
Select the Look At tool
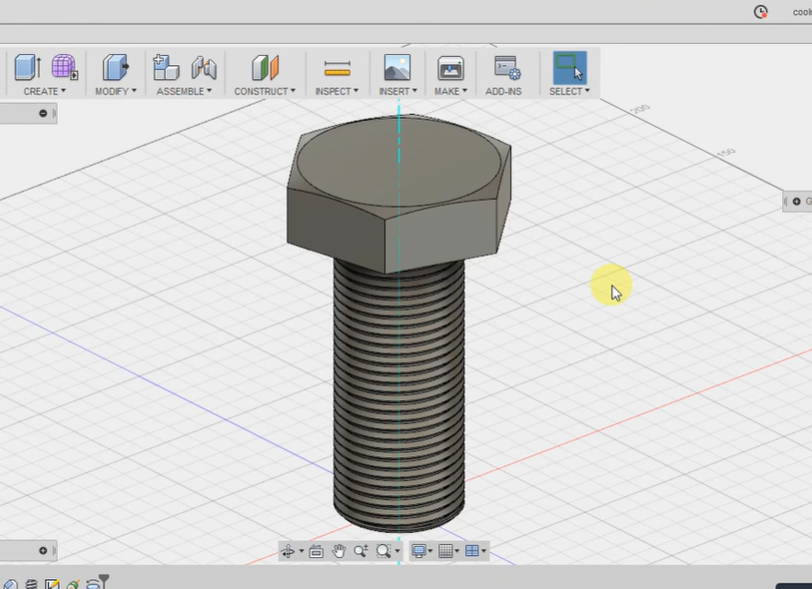(x=315, y=550)
